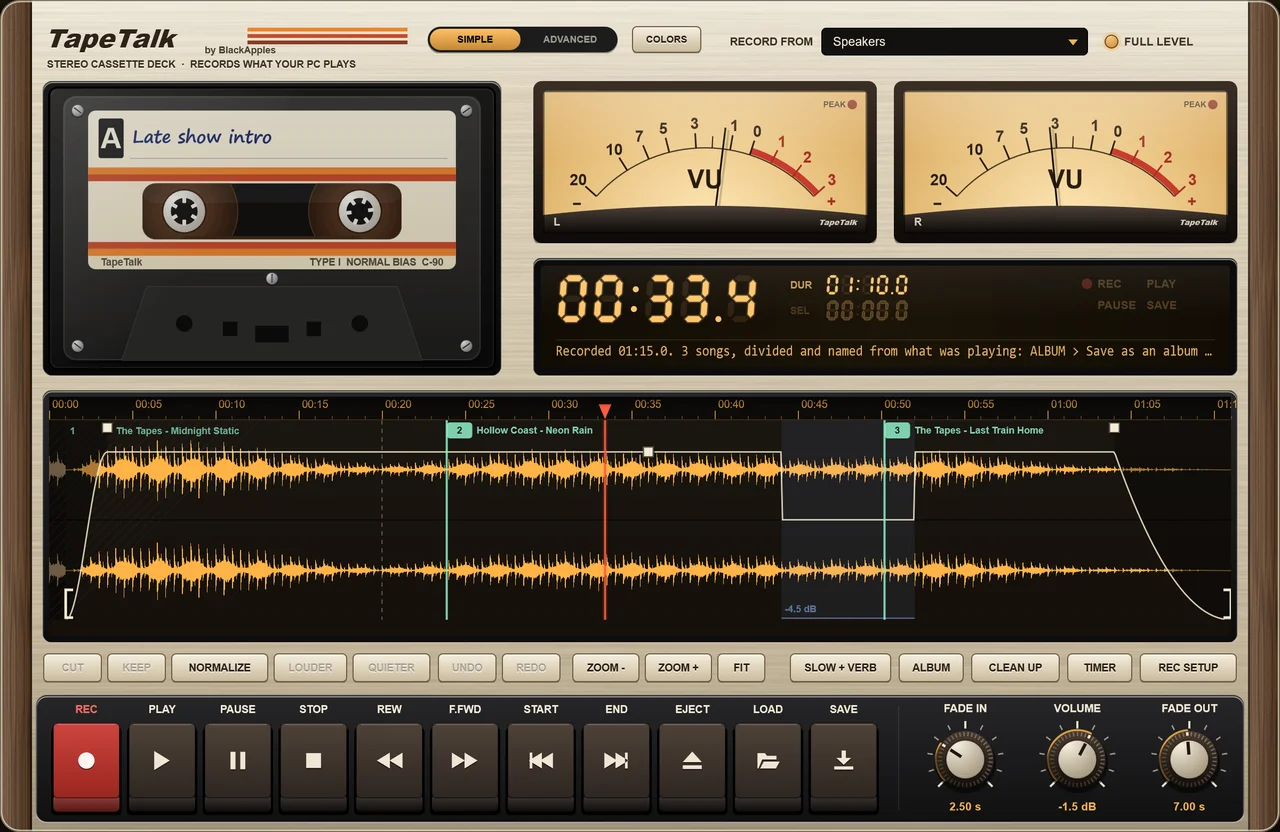This screenshot has height=832, width=1280.
Task: Switch to ADVANCED mode
Action: tap(570, 40)
